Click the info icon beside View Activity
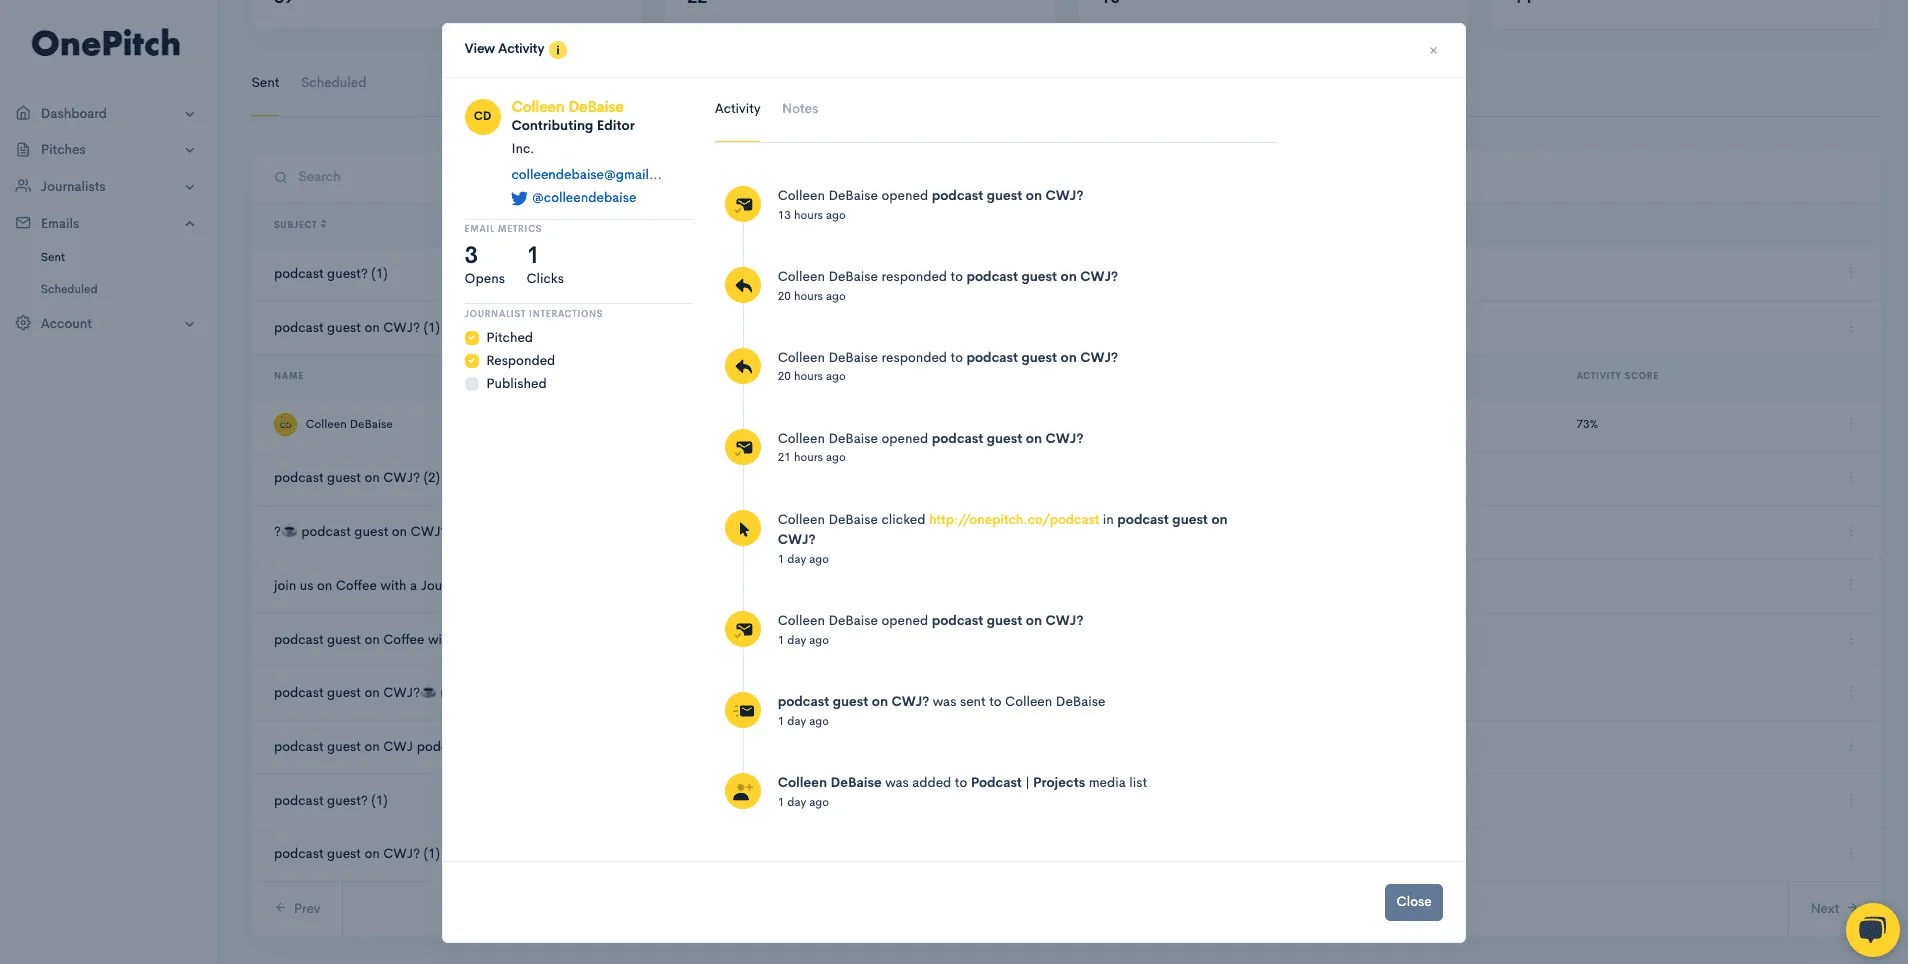The width and height of the screenshot is (1908, 964). pos(558,50)
